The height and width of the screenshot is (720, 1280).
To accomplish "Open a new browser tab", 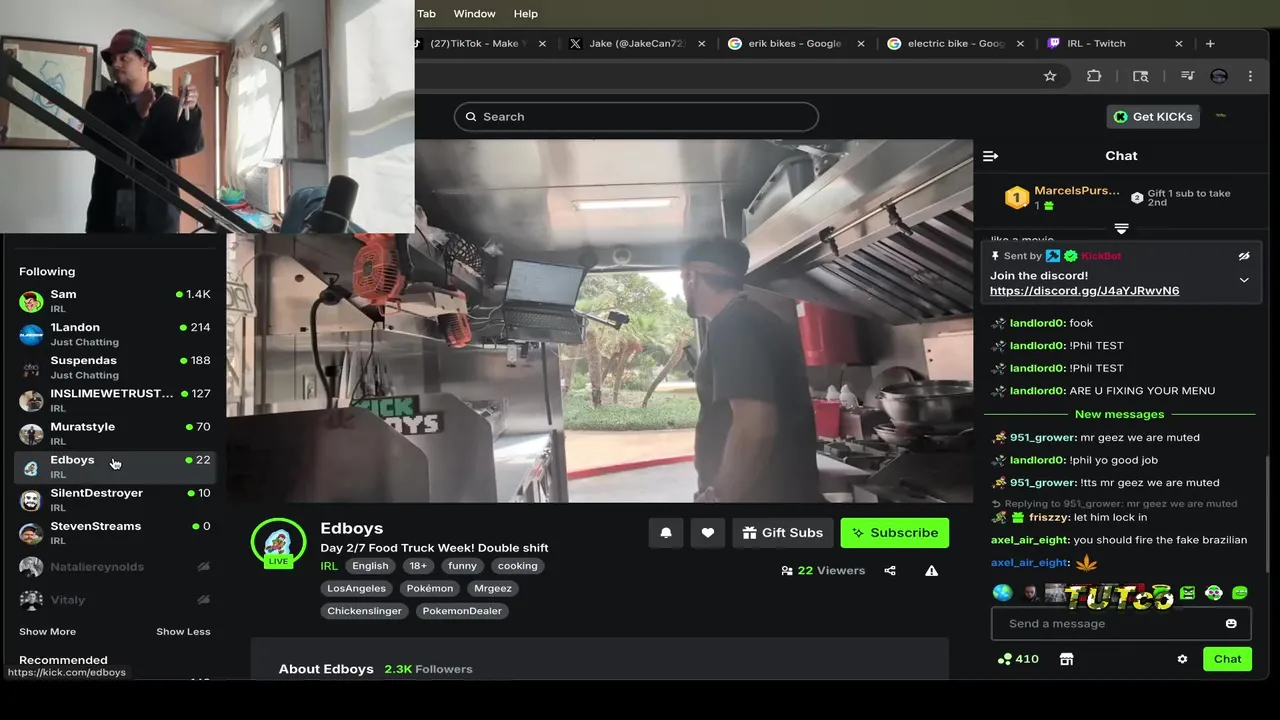I will pos(1210,44).
